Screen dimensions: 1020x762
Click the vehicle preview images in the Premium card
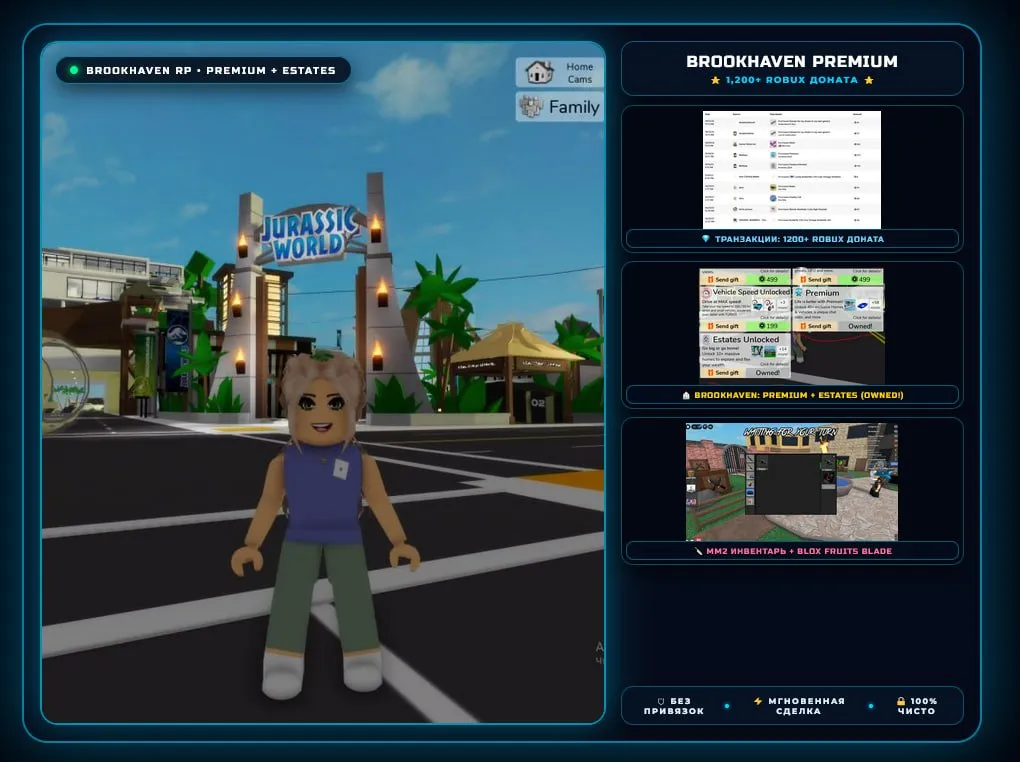857,305
